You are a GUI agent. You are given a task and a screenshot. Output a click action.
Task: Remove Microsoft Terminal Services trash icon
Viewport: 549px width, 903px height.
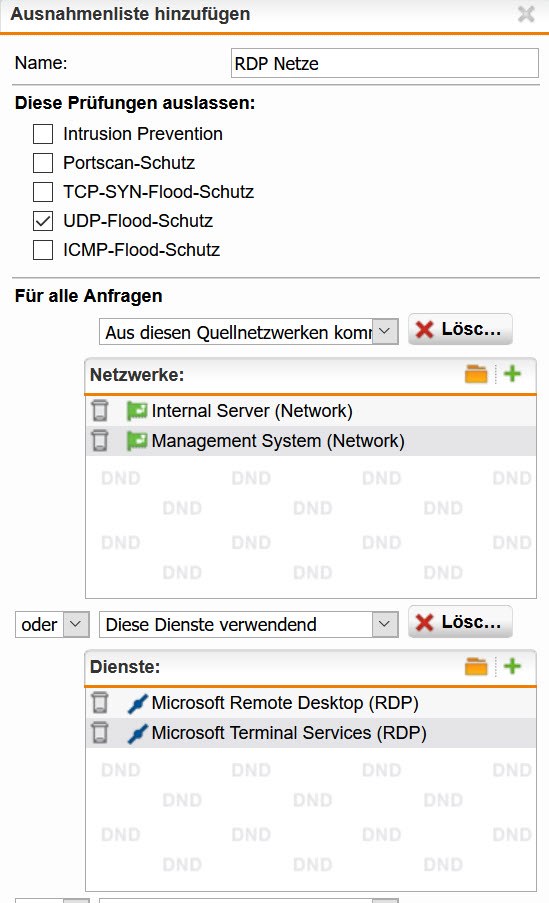100,733
